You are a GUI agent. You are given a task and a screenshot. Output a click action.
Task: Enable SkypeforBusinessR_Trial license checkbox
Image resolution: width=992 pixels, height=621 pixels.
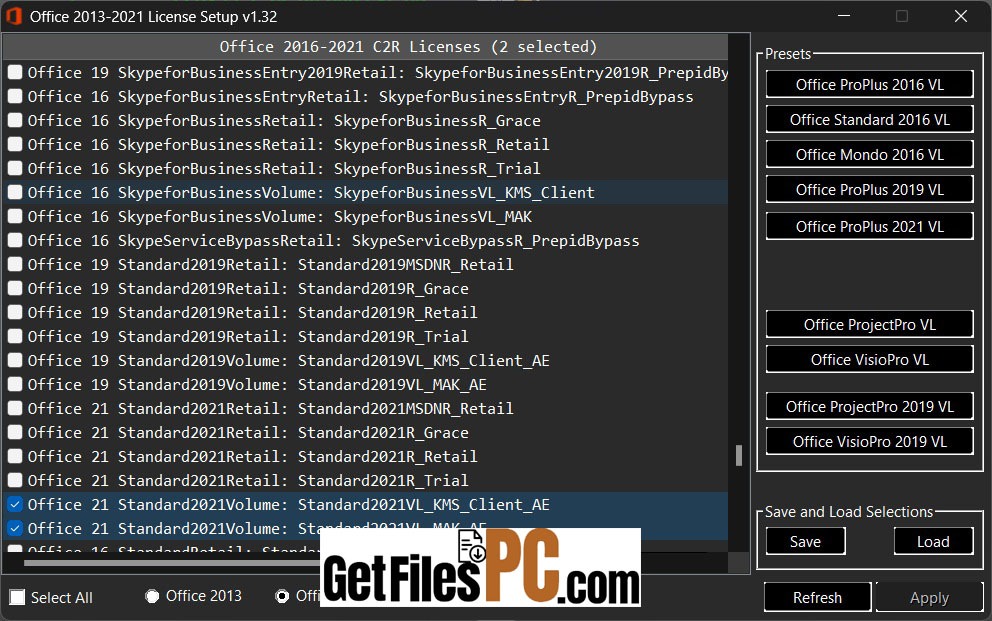pos(15,168)
